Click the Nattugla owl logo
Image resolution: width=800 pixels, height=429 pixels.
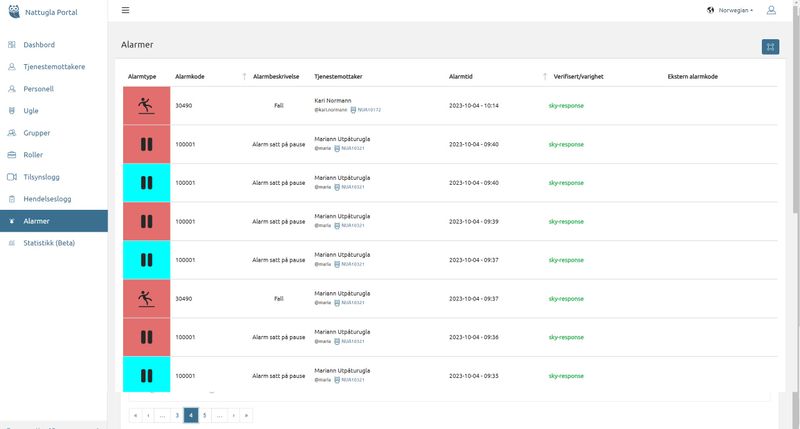click(x=11, y=11)
